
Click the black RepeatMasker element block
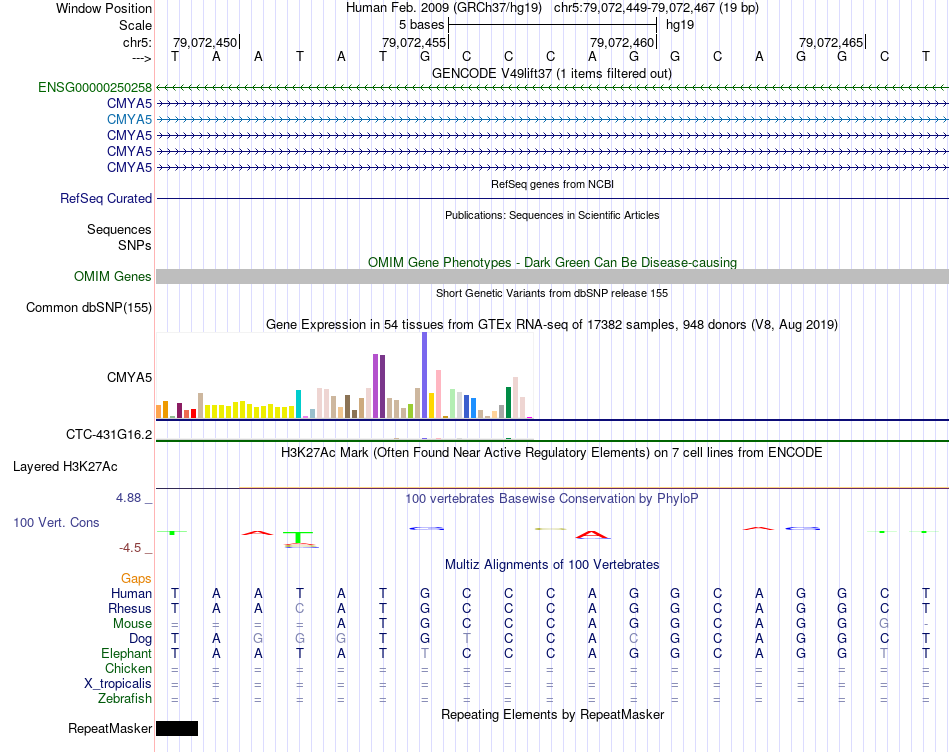(x=177, y=728)
